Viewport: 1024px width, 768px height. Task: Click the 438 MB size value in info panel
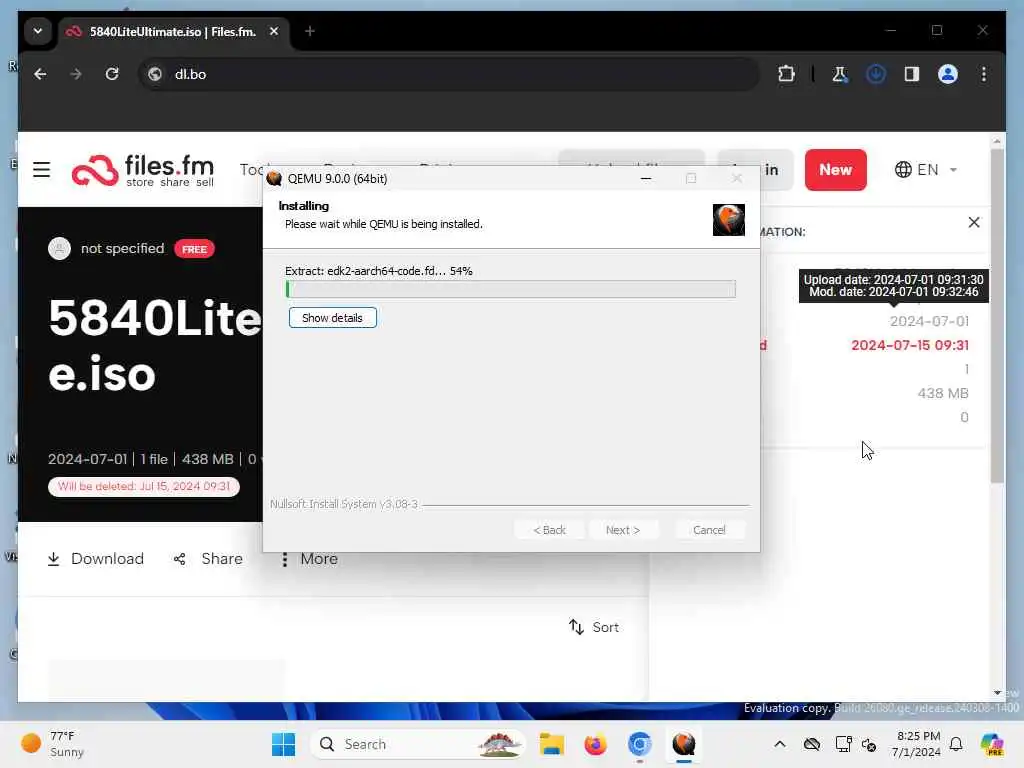point(942,393)
